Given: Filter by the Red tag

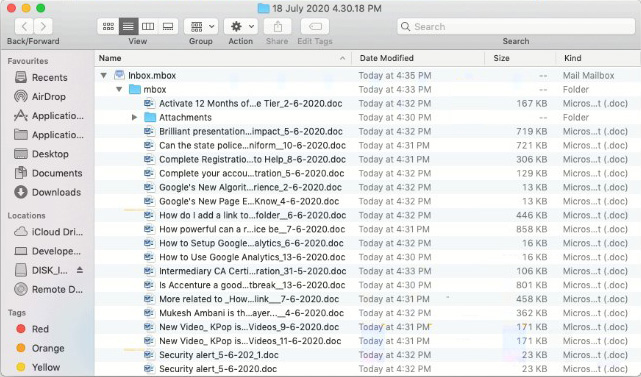Looking at the screenshot, I should coord(33,329).
